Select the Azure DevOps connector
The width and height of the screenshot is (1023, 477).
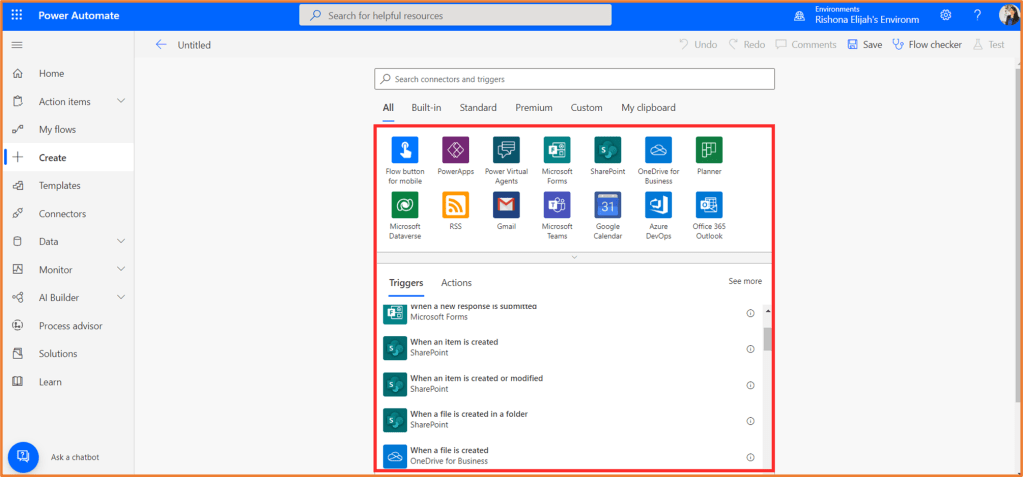coord(658,205)
